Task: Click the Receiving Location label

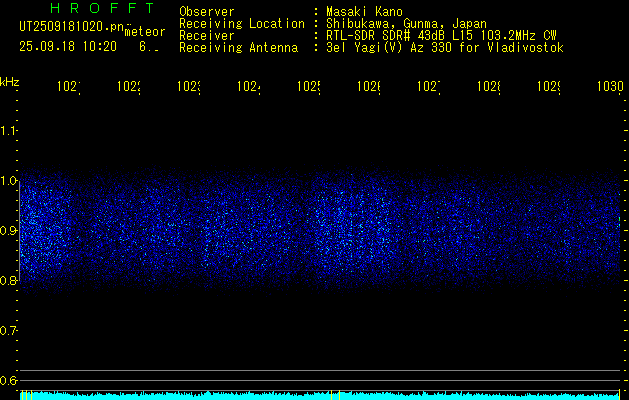Action: click(242, 24)
